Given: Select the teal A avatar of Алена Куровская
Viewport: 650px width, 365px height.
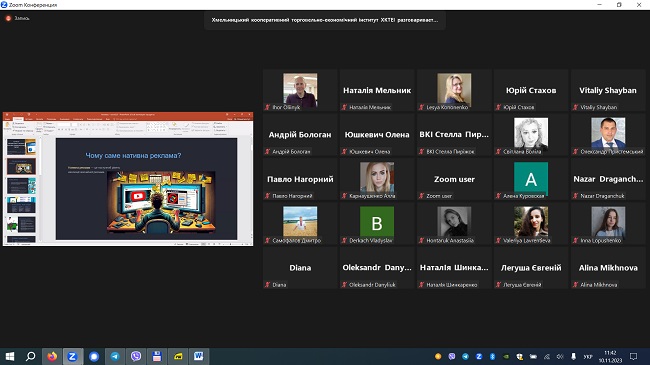Looking at the screenshot, I should tap(531, 178).
